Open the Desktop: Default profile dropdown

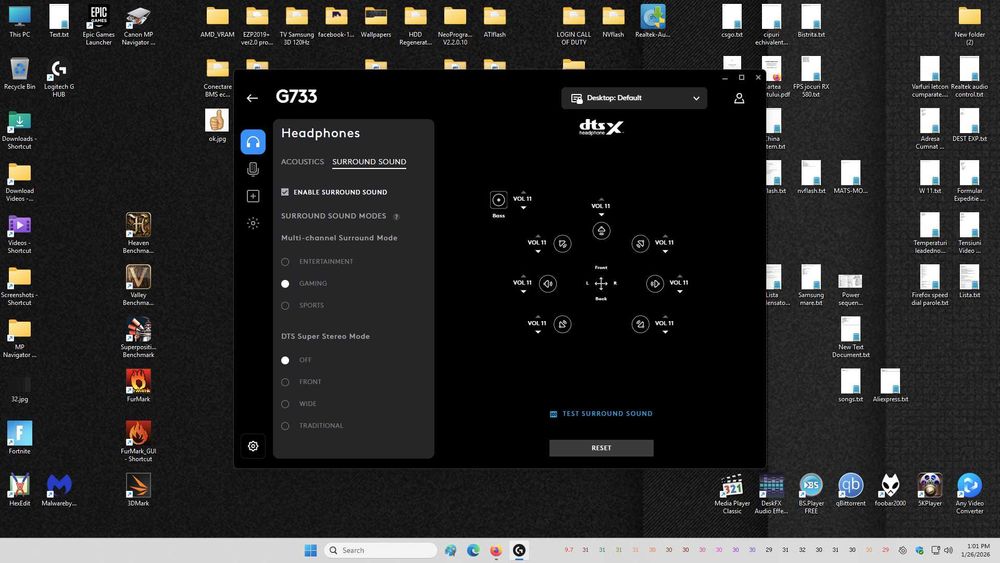click(634, 98)
